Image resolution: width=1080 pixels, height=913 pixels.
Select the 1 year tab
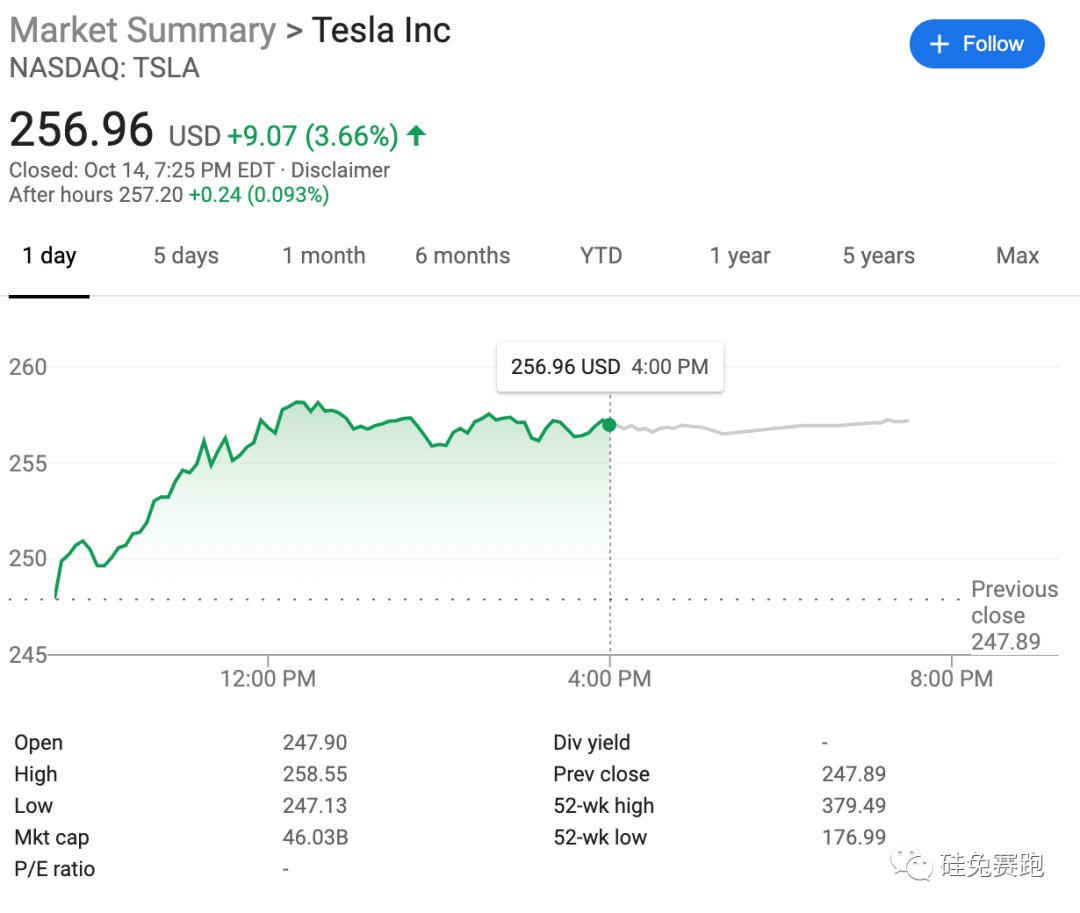pyautogui.click(x=740, y=256)
